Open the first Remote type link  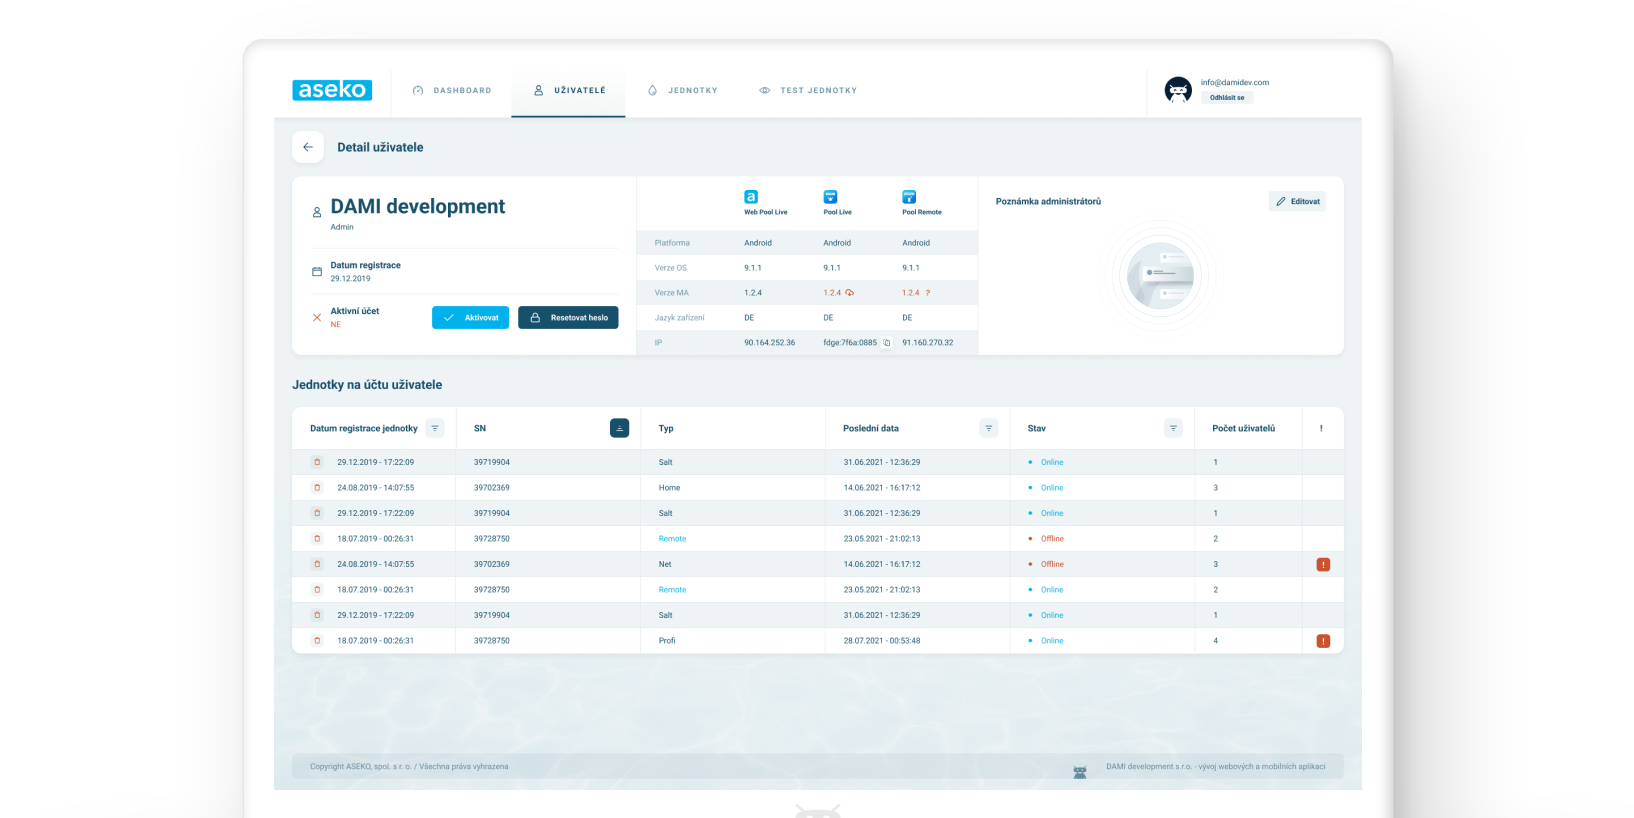(672, 539)
